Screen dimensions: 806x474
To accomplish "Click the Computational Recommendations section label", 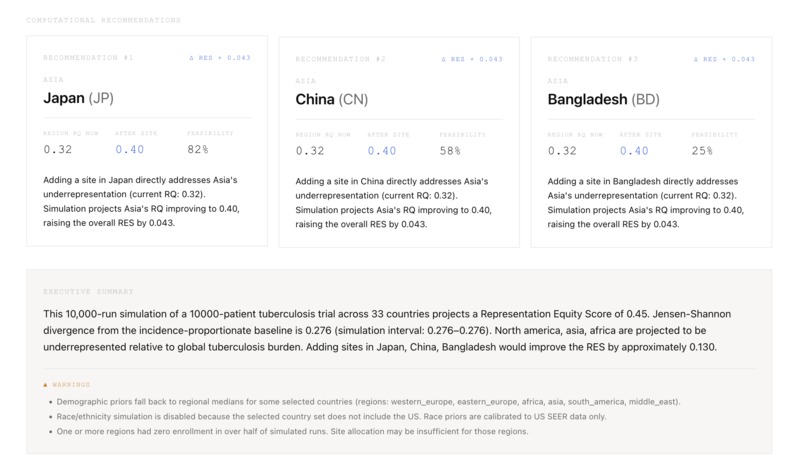I will tap(103, 20).
